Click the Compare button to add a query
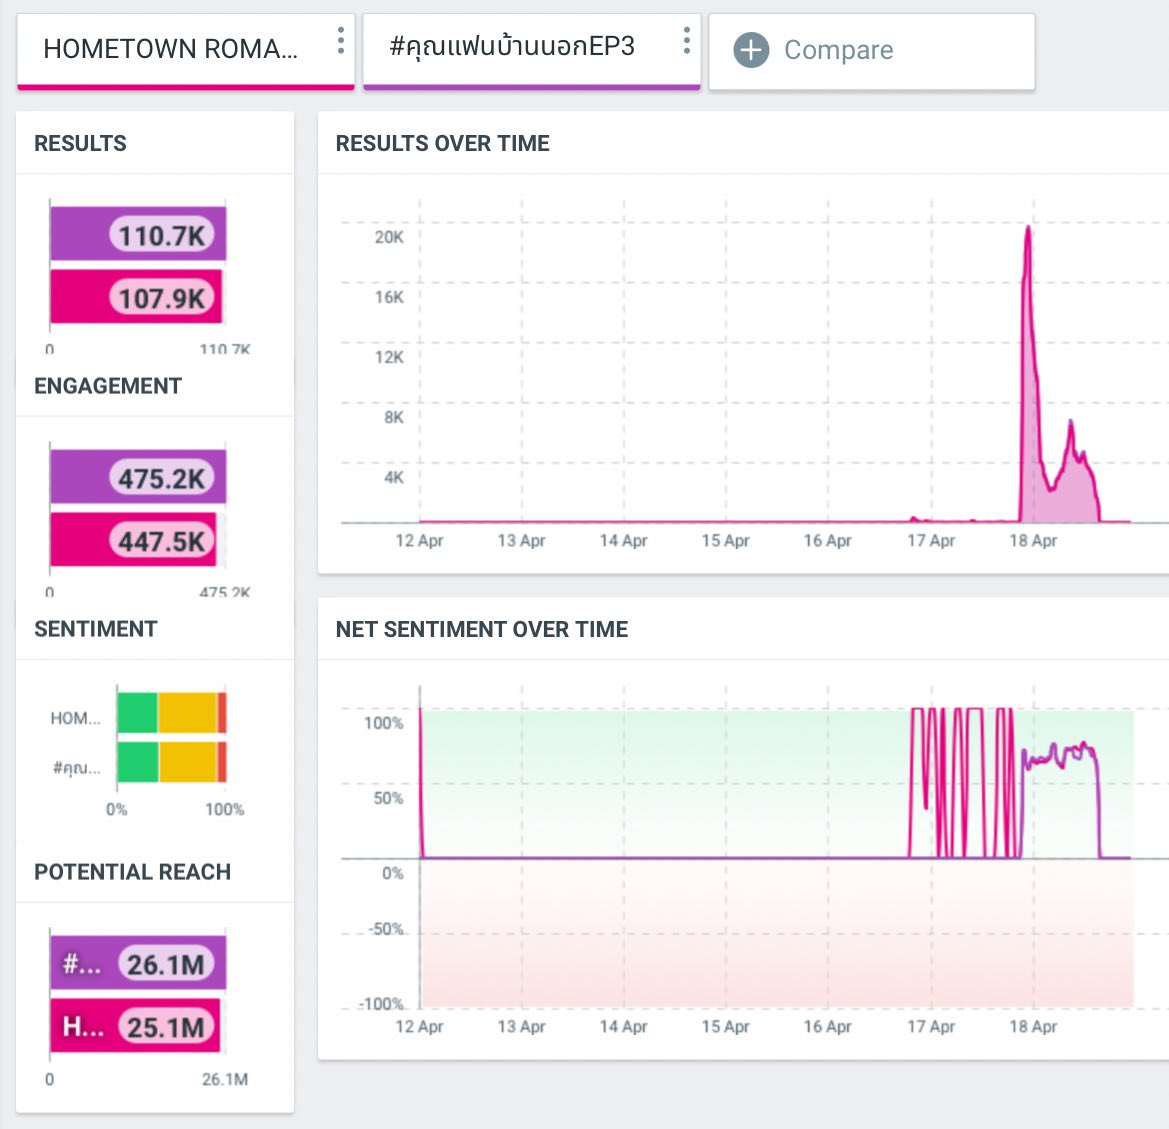The height and width of the screenshot is (1129, 1169). point(838,50)
